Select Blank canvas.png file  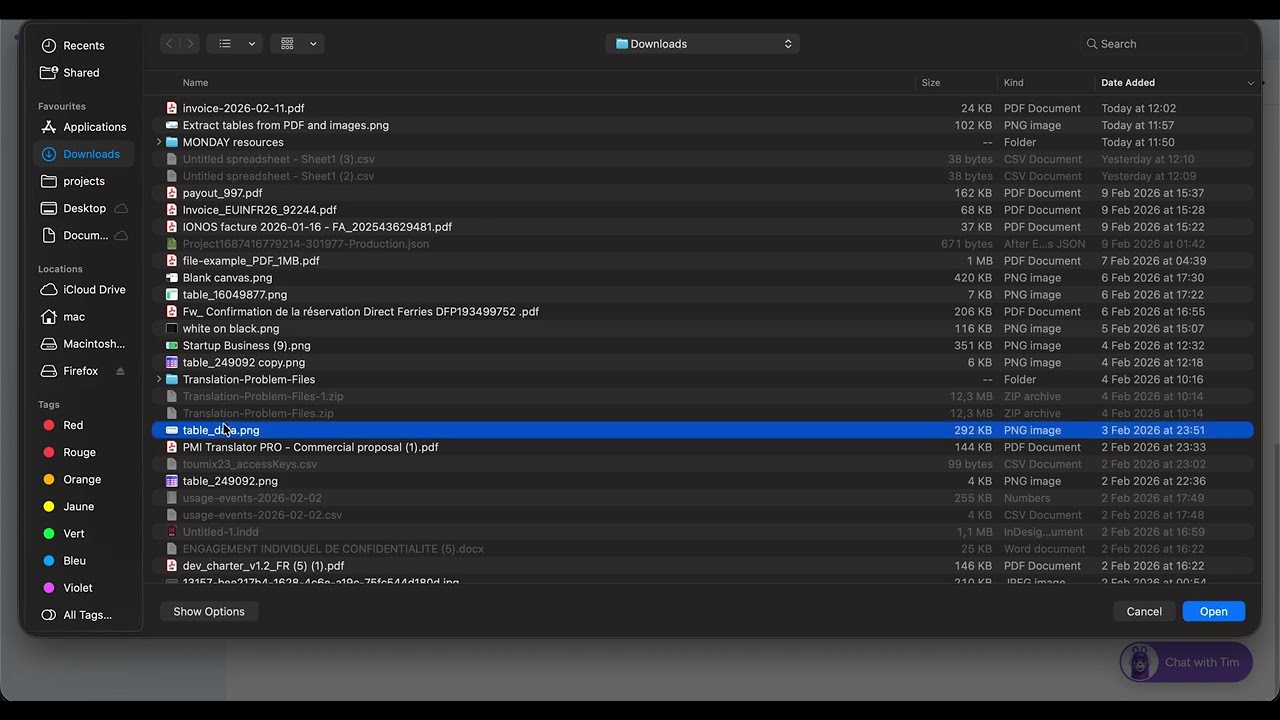coord(702,278)
